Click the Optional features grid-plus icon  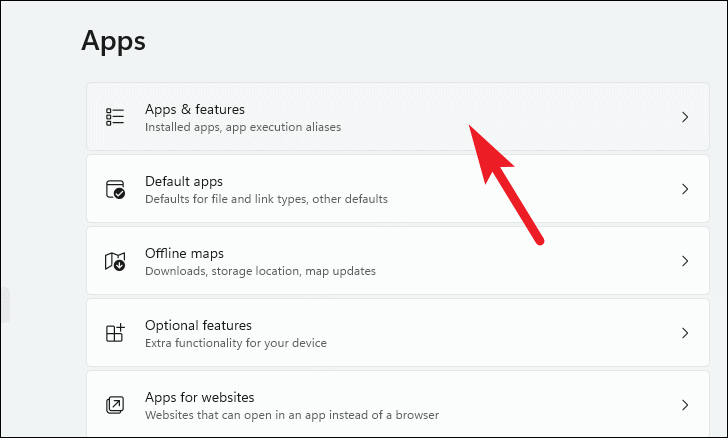pyautogui.click(x=115, y=333)
